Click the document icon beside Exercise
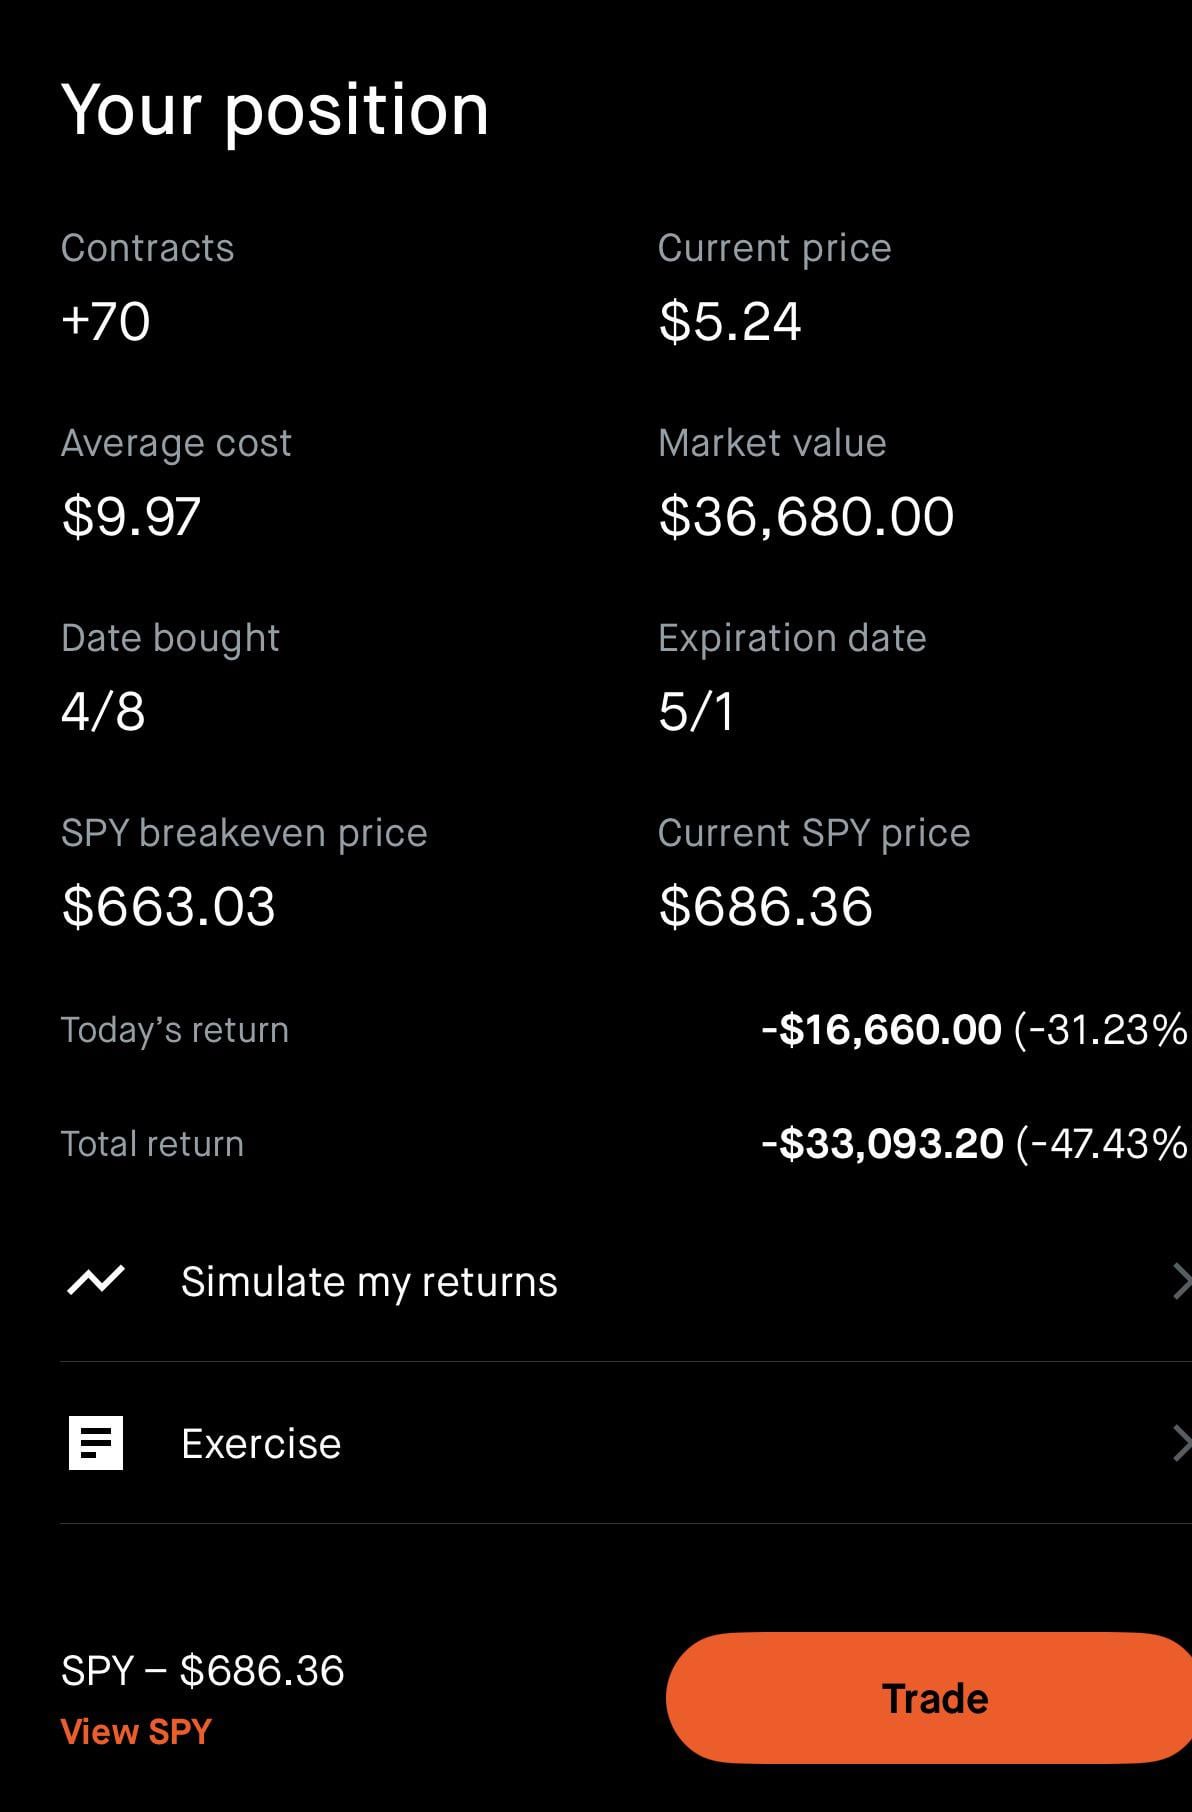The height and width of the screenshot is (1812, 1192). pos(96,1443)
